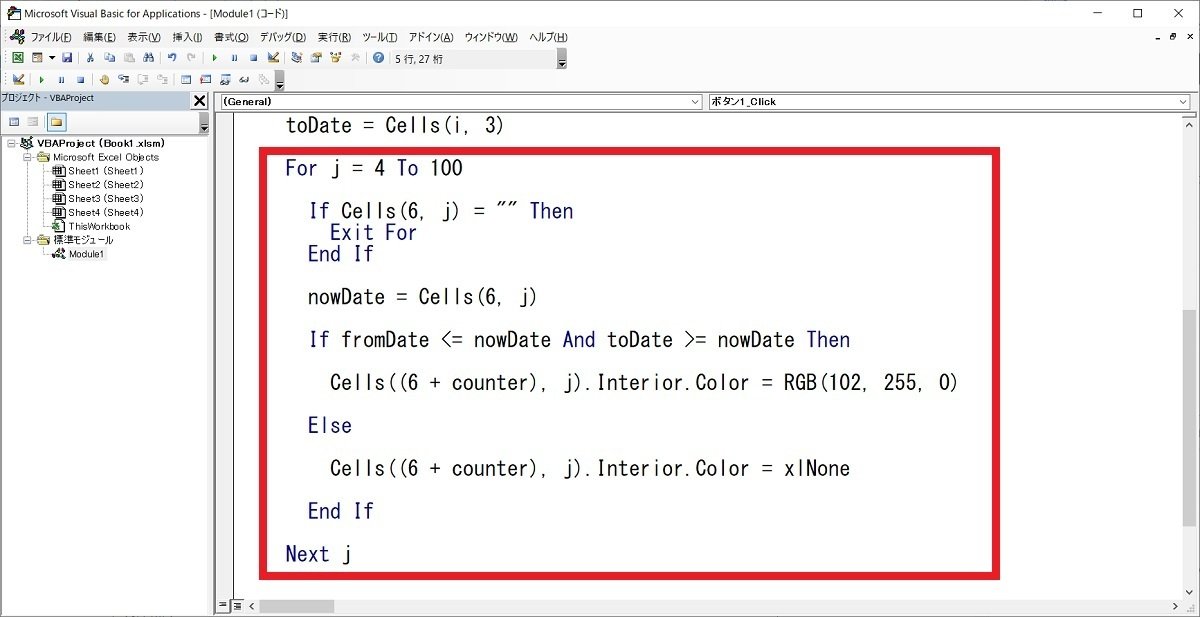1200x617 pixels.
Task: Open Project Explorer from the standard toolbar
Action: (x=296, y=58)
